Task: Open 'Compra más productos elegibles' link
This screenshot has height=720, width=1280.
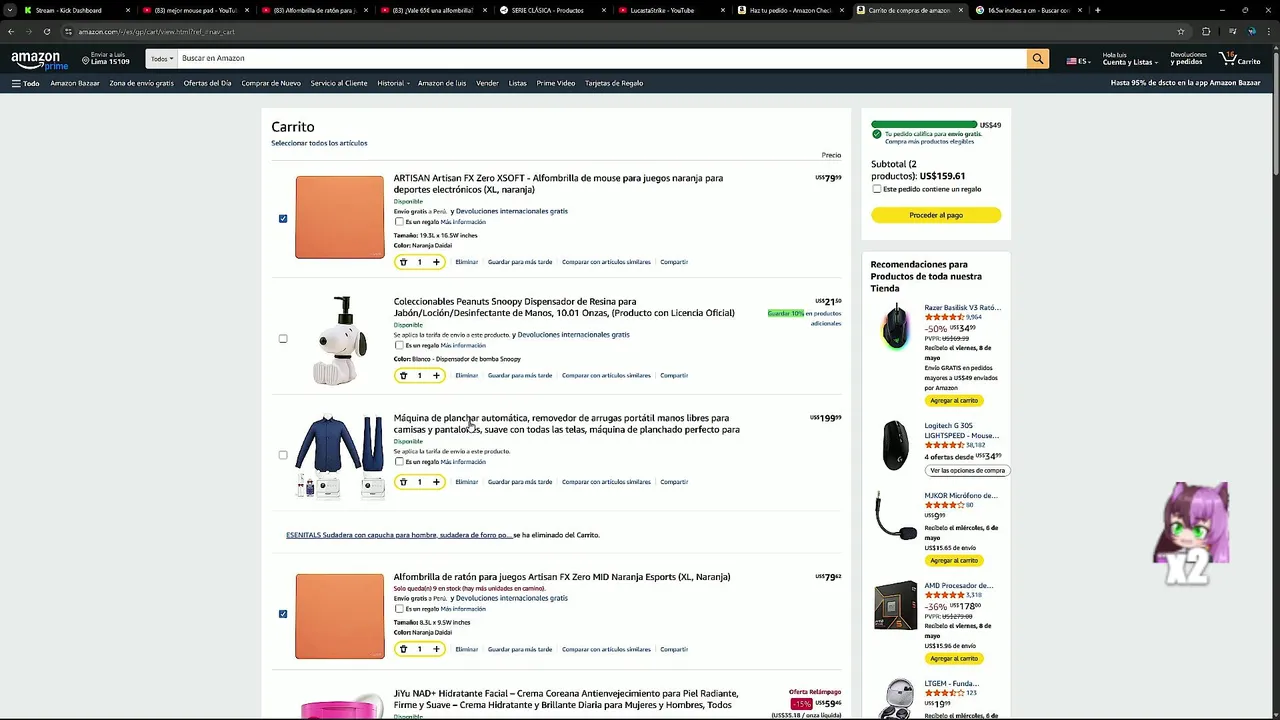Action: pos(929,142)
